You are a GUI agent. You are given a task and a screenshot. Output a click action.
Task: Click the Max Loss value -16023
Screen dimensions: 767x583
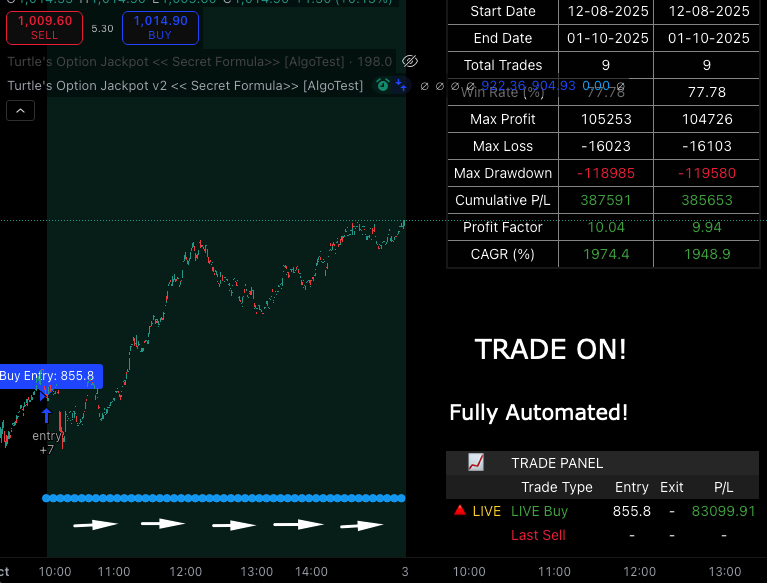point(606,146)
